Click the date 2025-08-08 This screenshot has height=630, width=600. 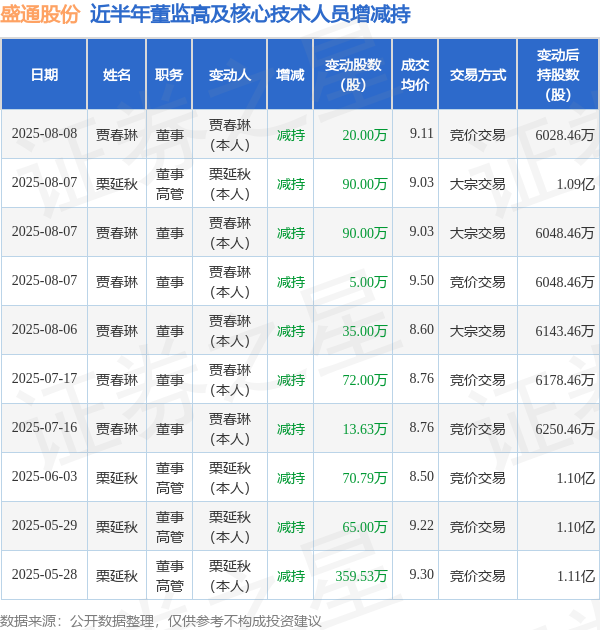coord(44,133)
